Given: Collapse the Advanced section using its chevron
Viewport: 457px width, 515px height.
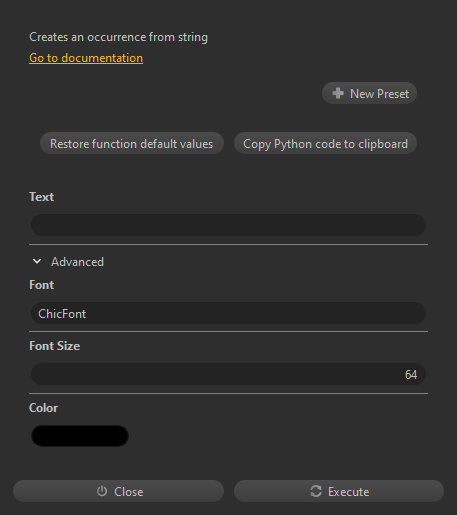Looking at the screenshot, I should click(x=37, y=261).
